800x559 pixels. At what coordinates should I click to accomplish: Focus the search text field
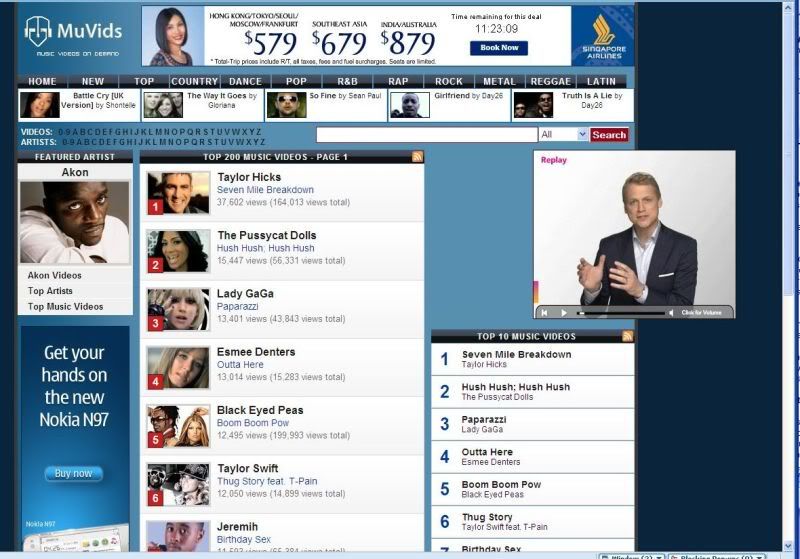coord(426,134)
